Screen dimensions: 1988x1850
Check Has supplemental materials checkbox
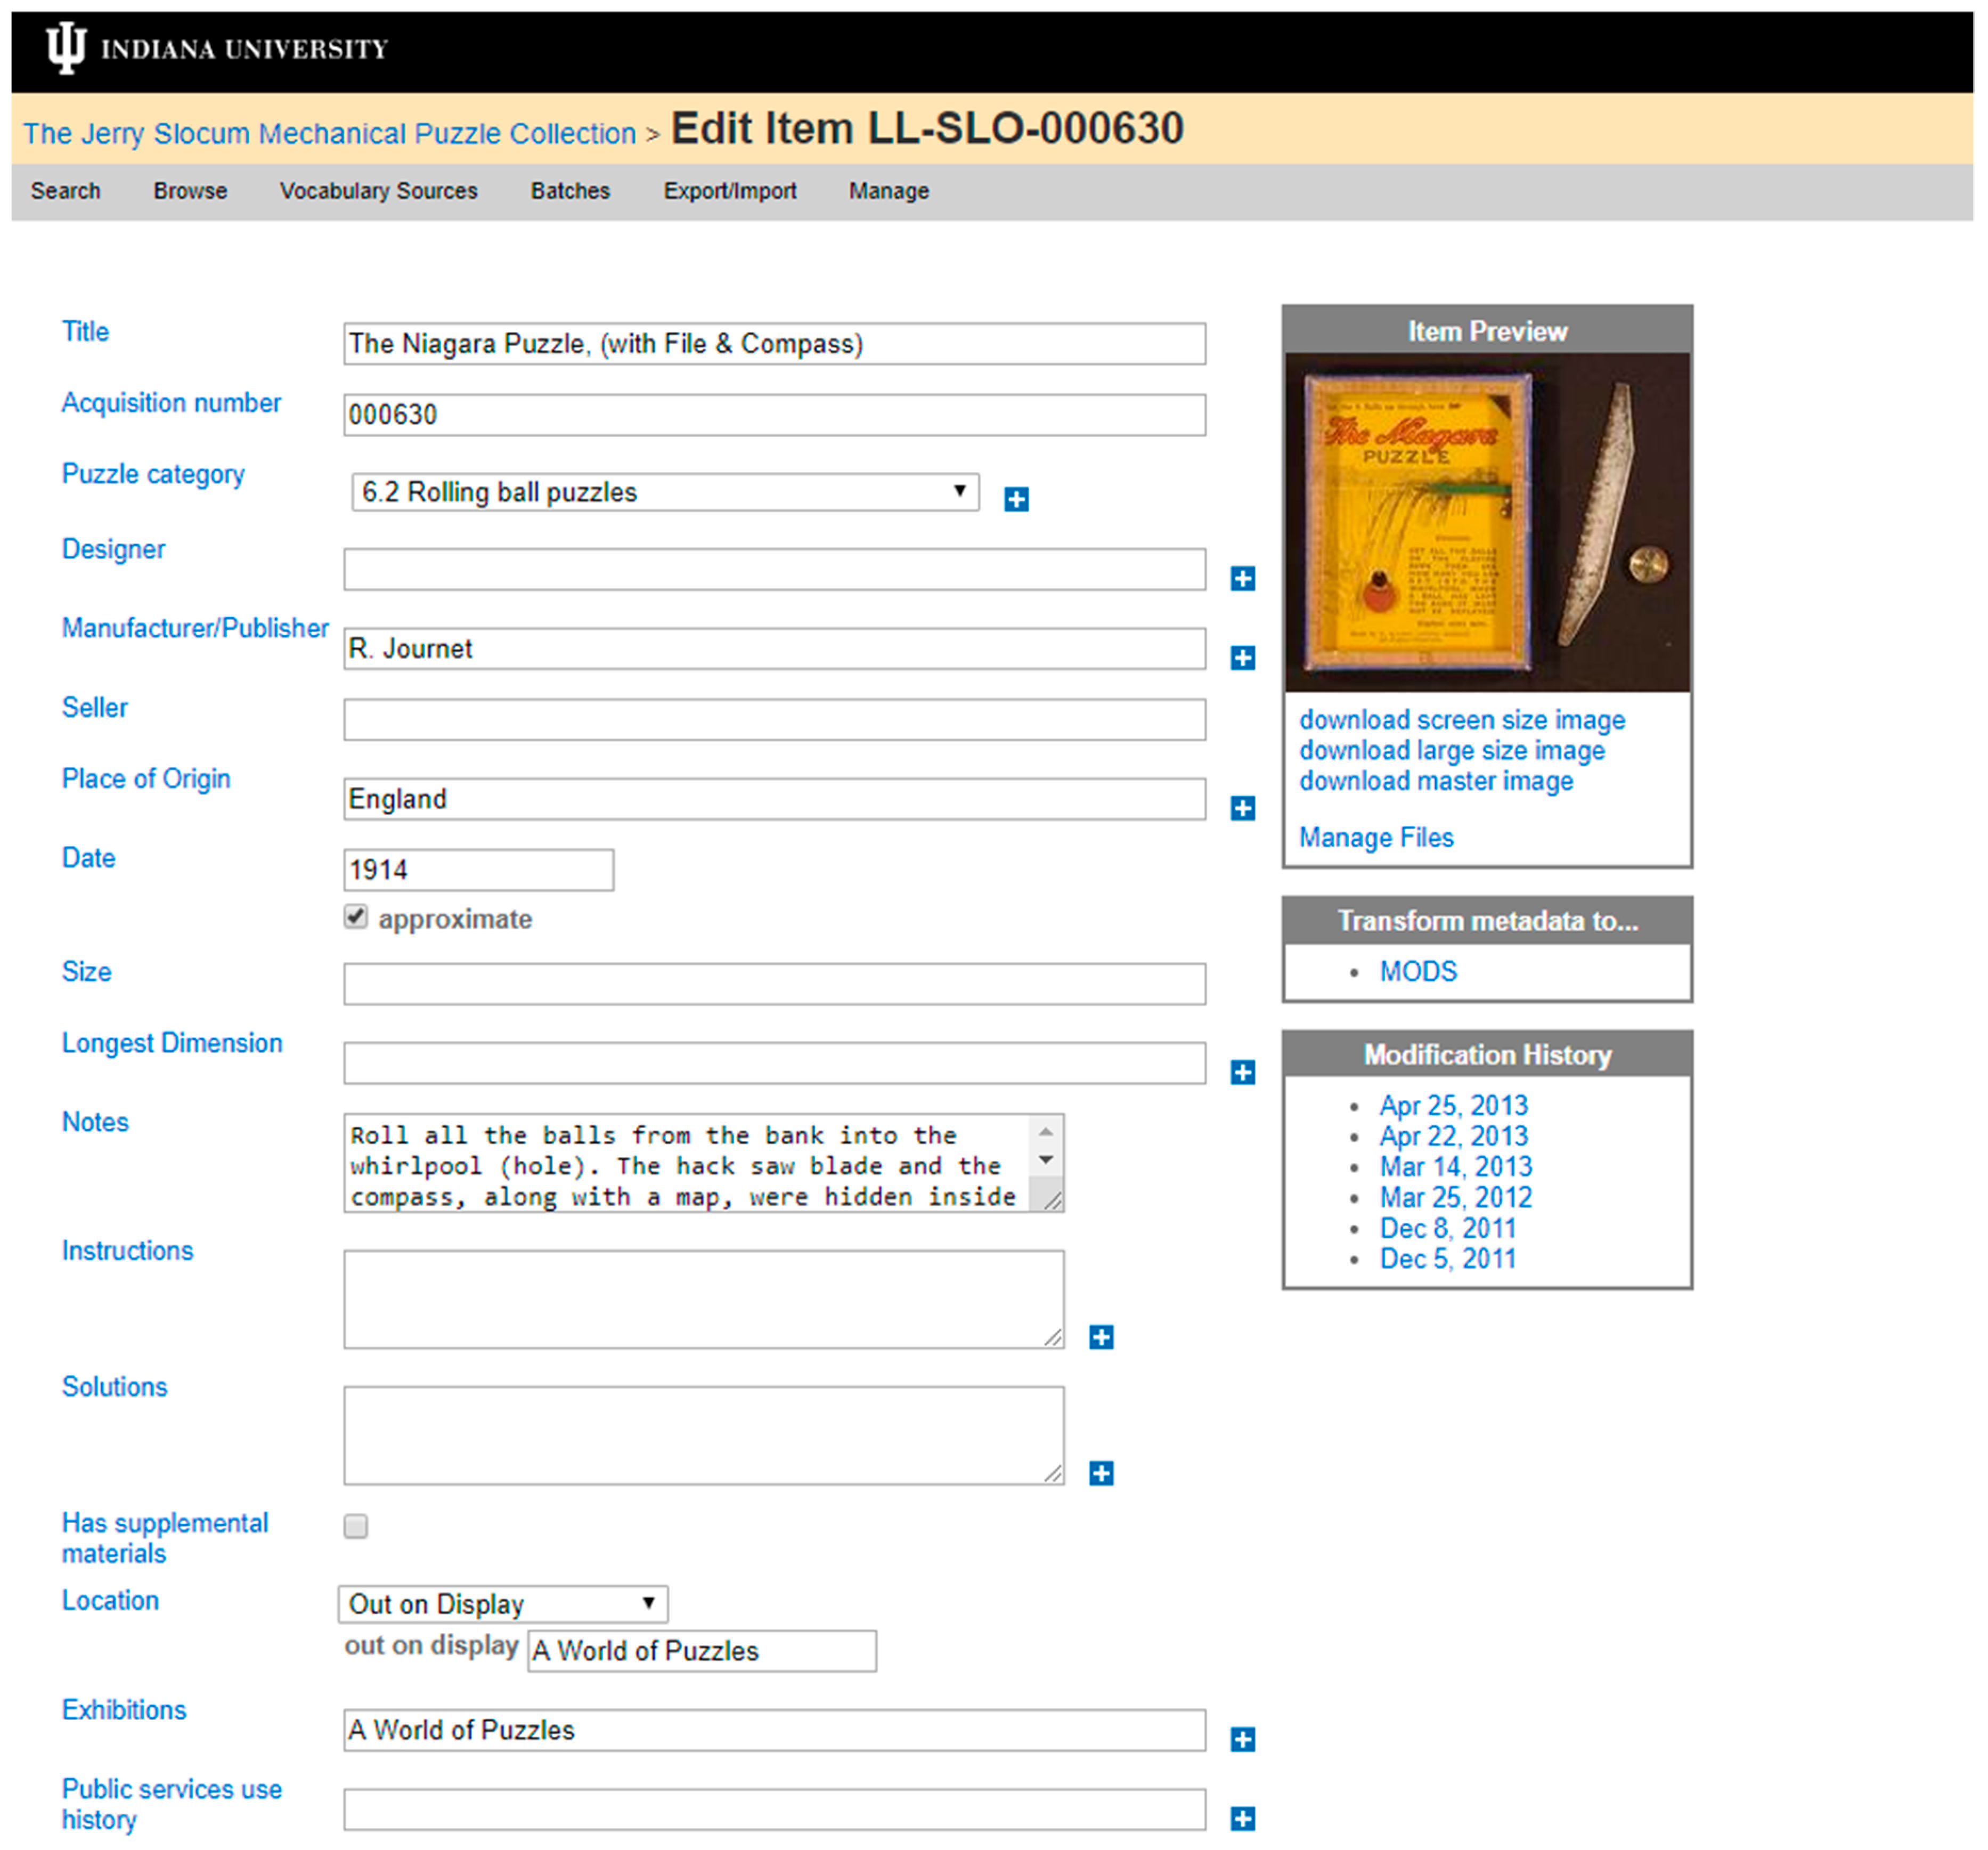tap(356, 1525)
